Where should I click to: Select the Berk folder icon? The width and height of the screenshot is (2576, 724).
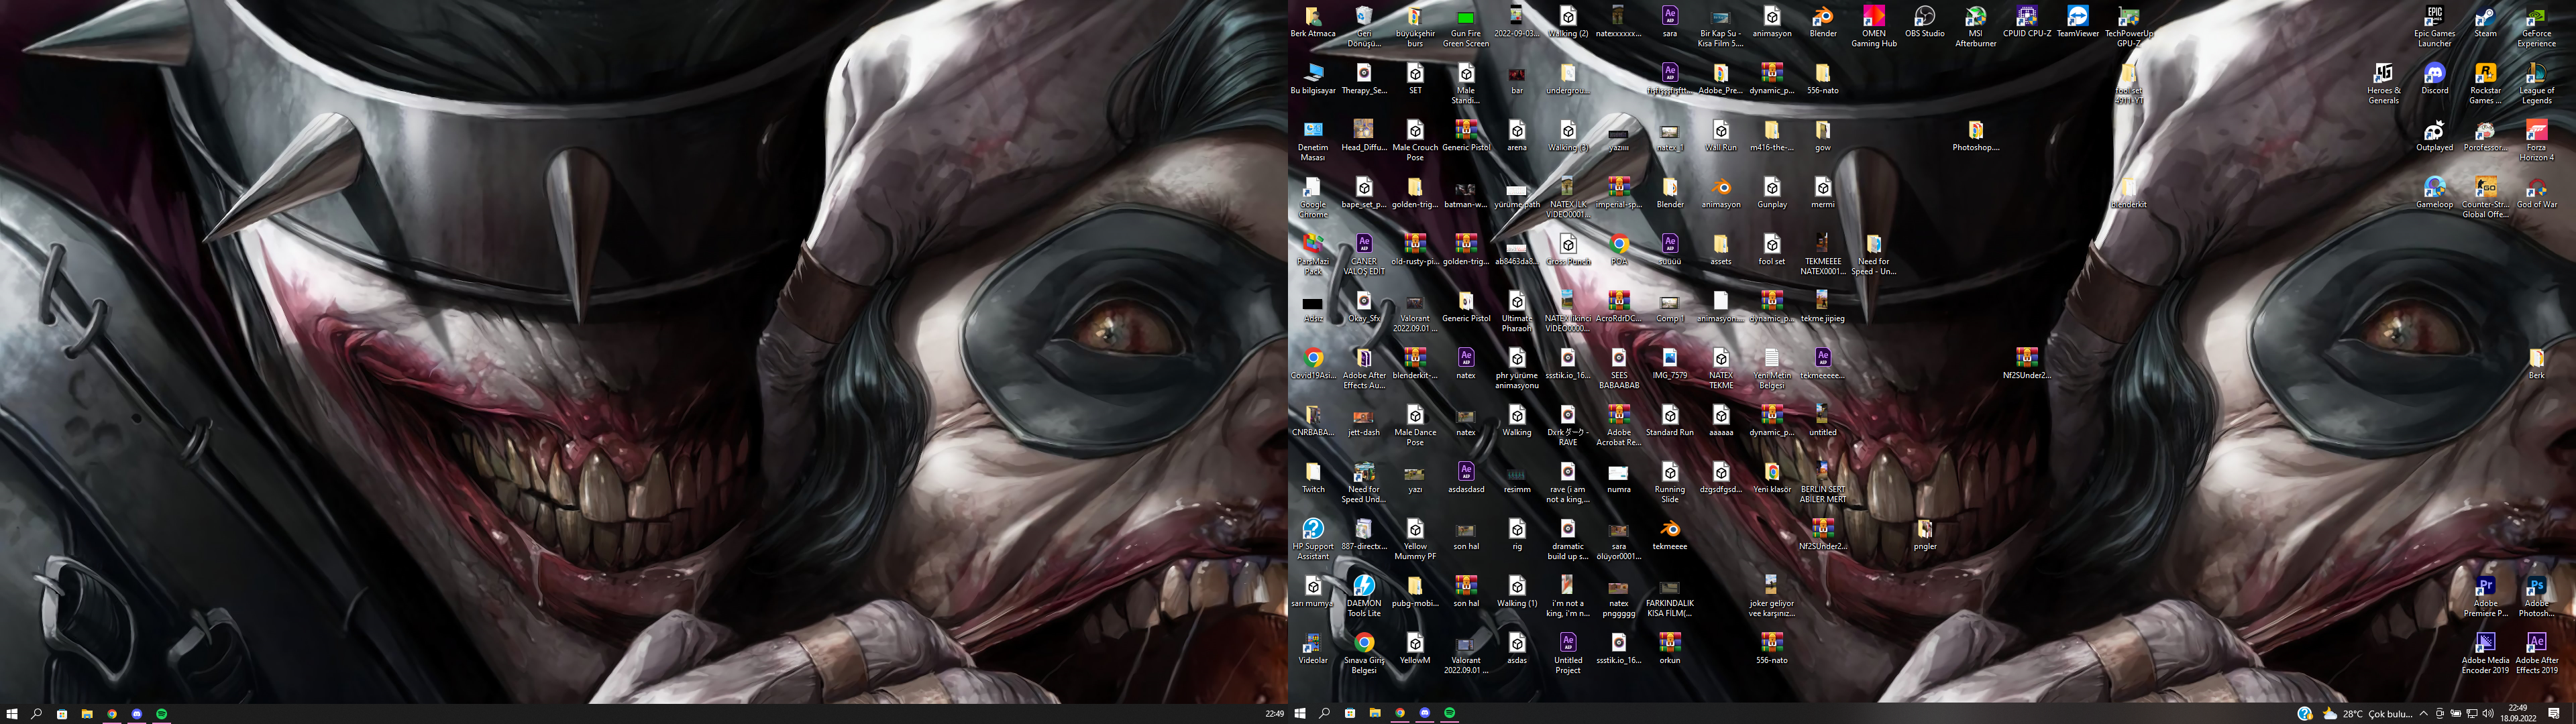[2536, 364]
